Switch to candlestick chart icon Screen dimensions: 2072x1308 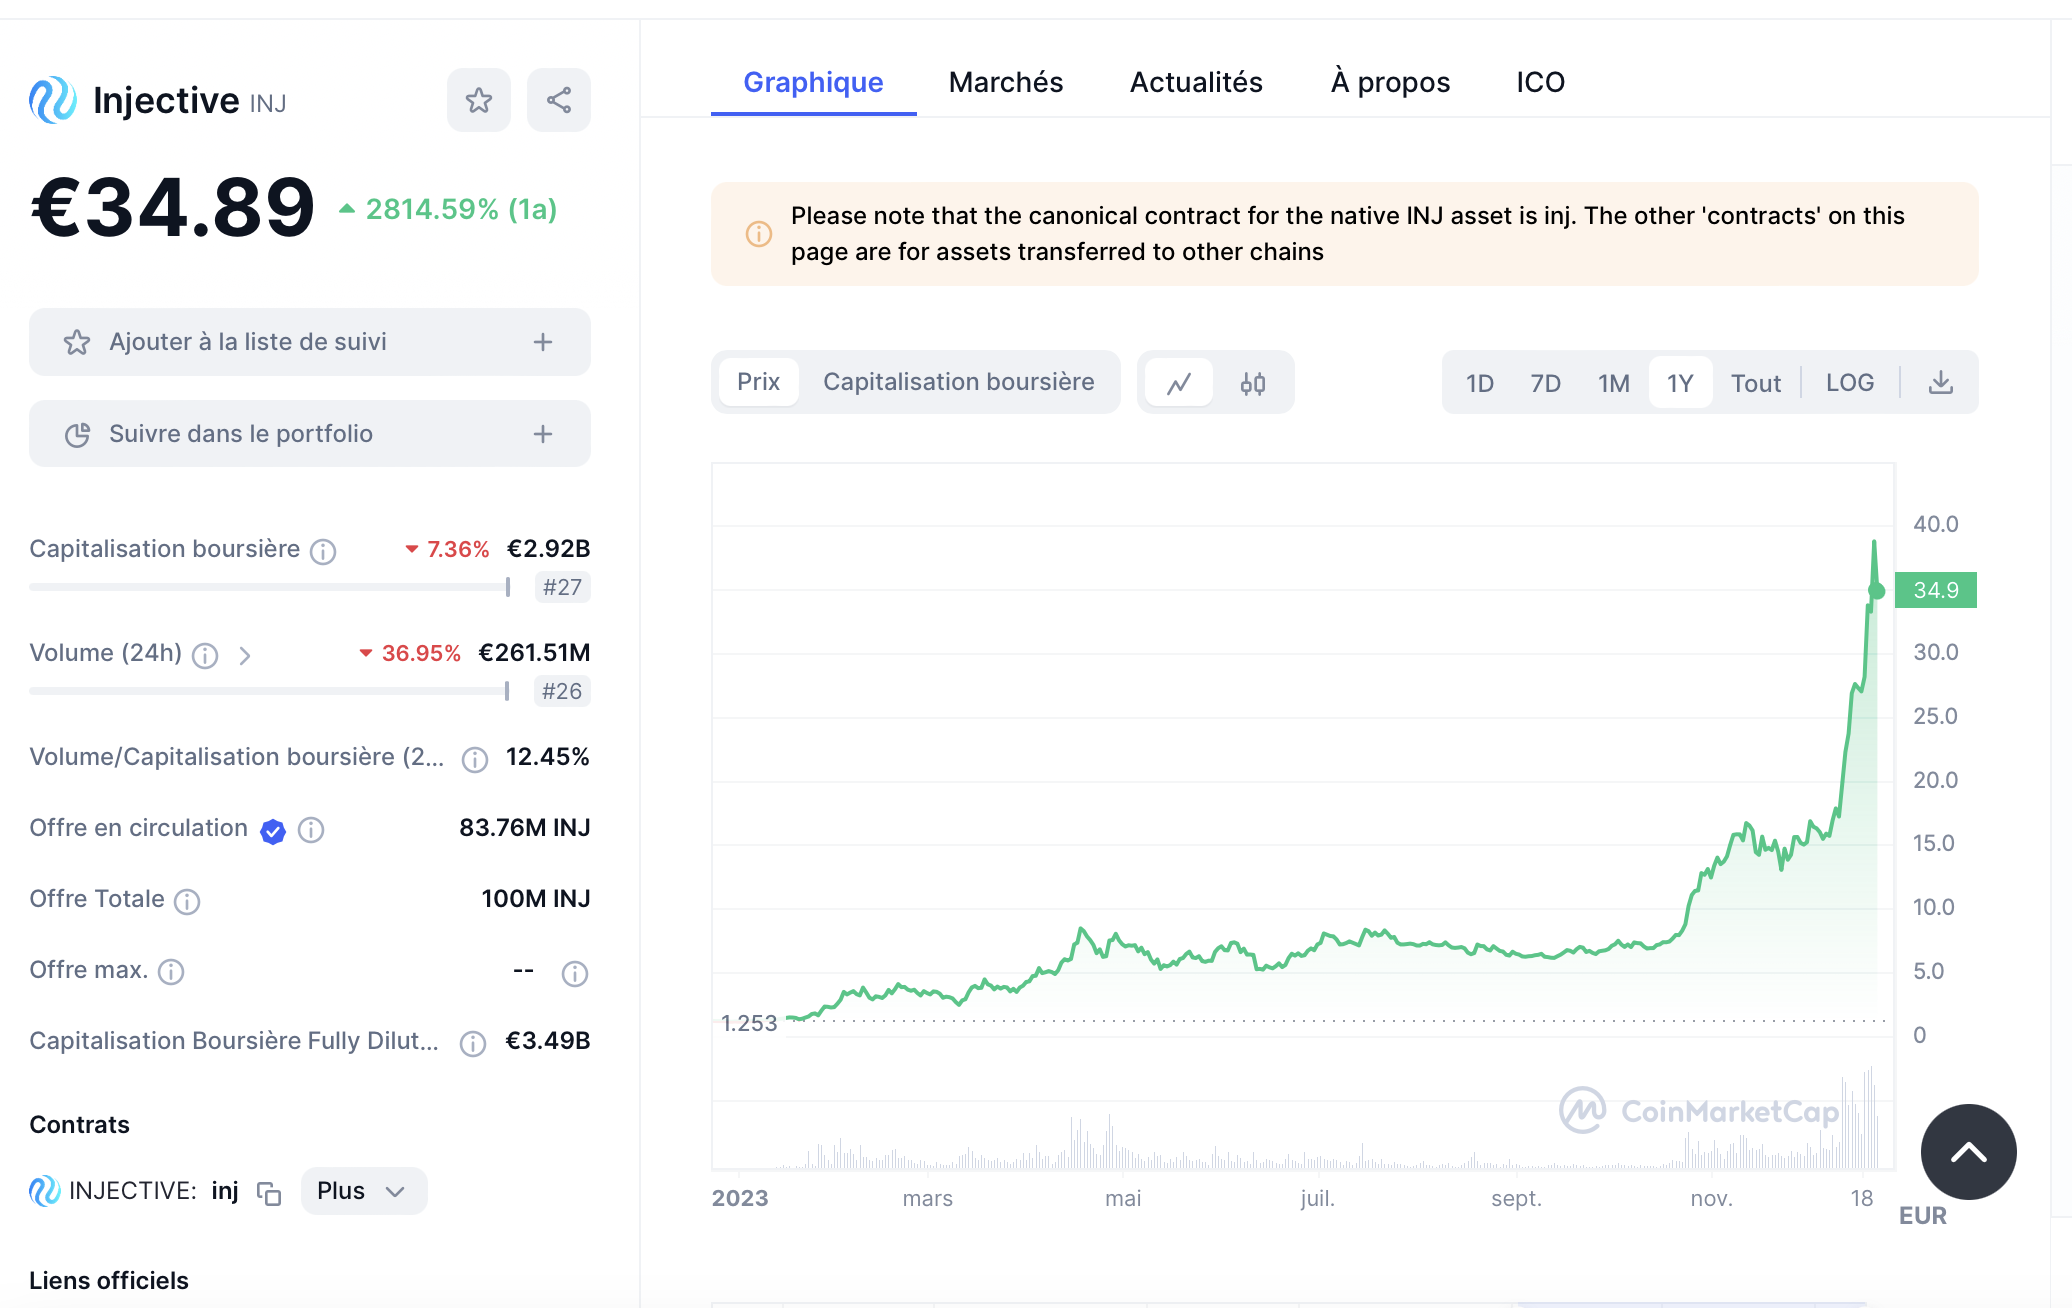click(x=1252, y=383)
